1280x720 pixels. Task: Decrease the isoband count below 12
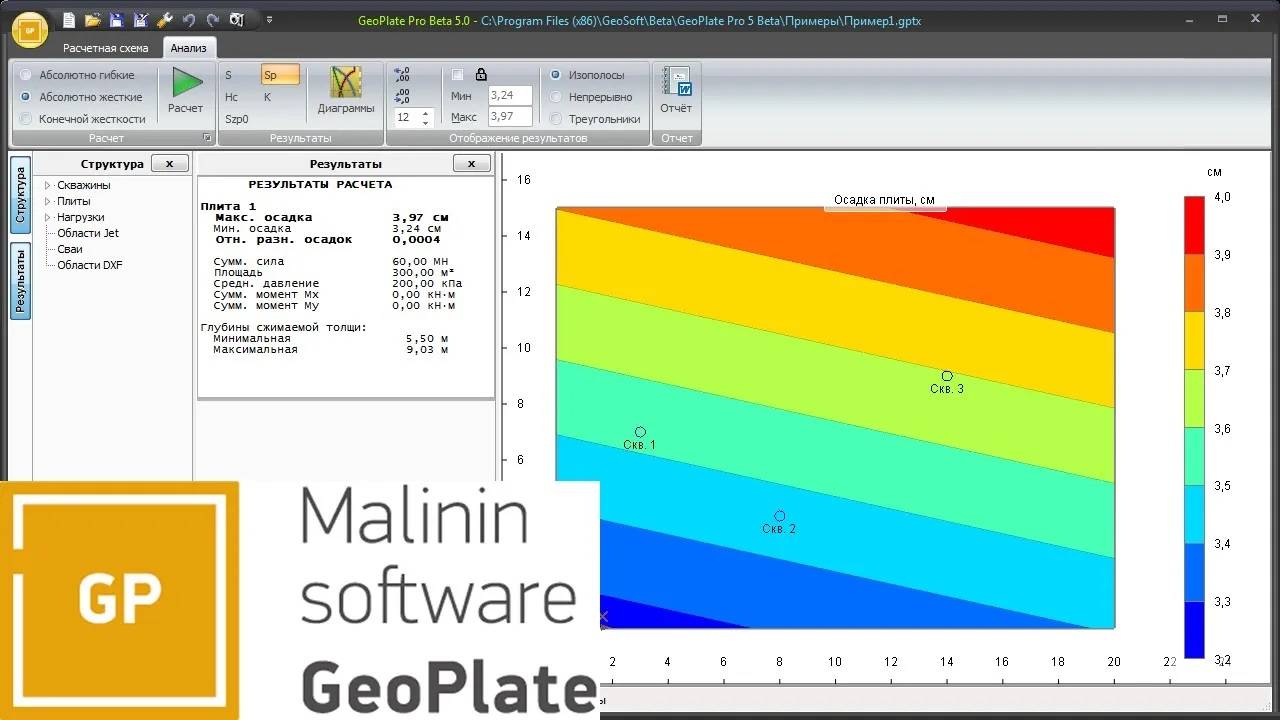[x=426, y=122]
